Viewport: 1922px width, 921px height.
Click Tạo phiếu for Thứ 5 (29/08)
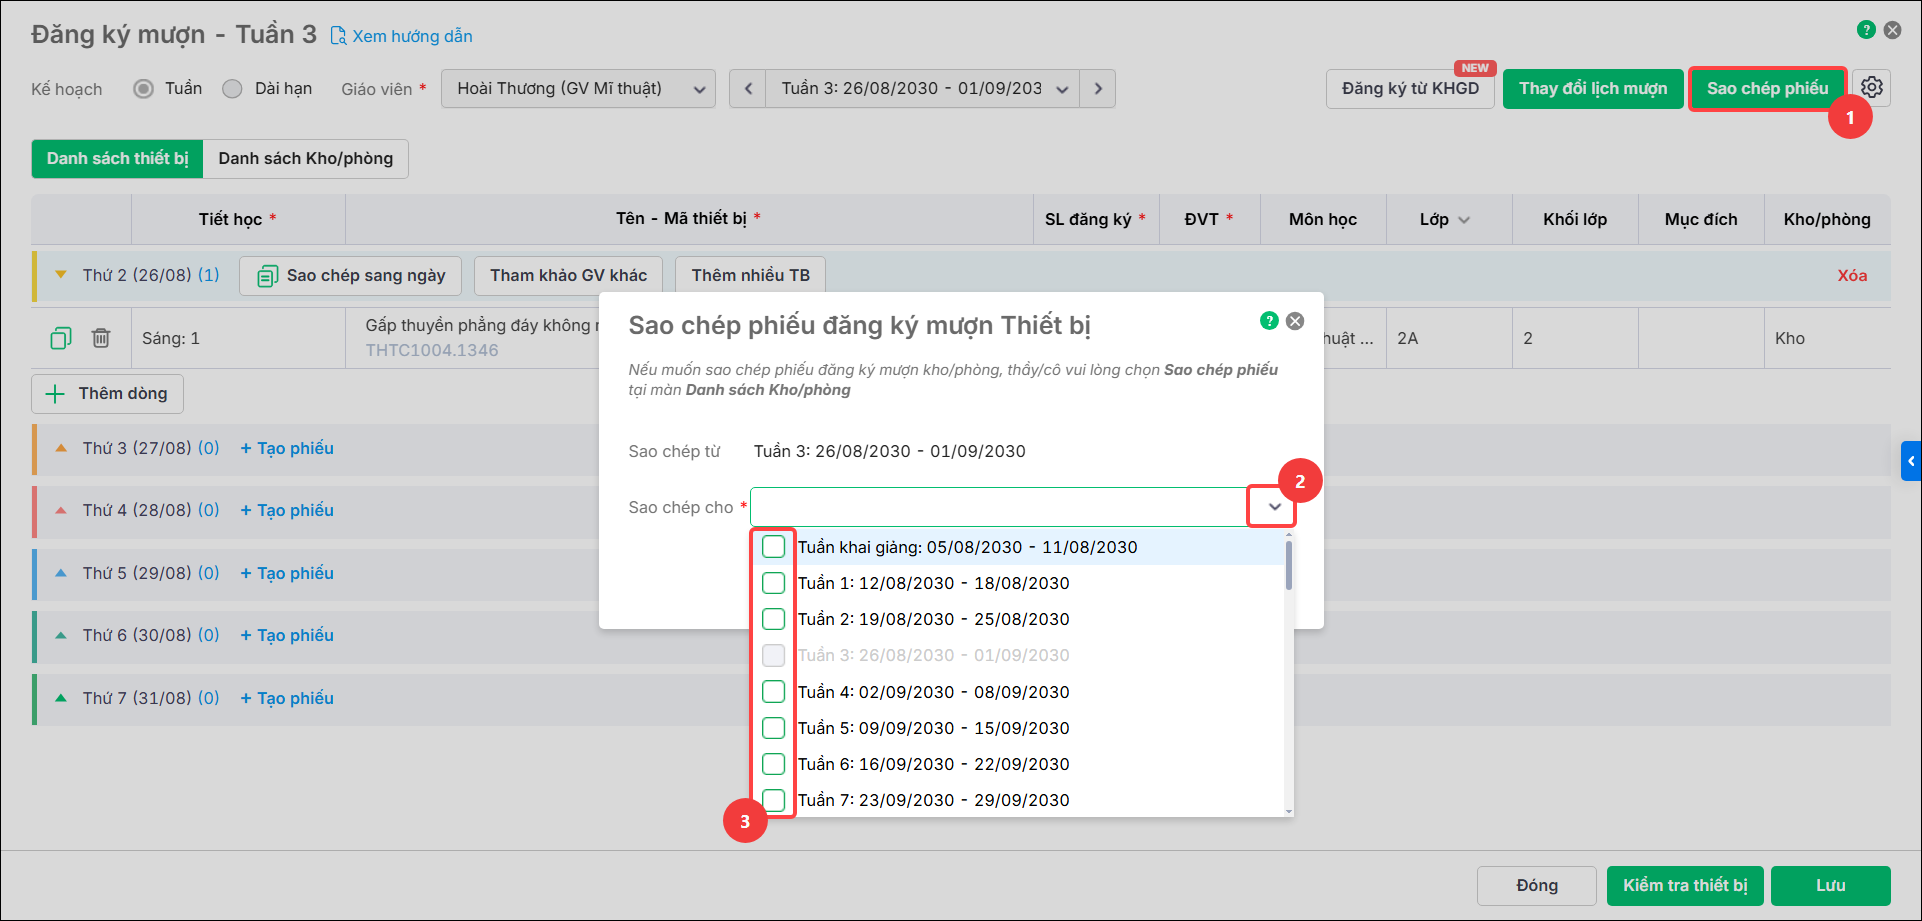point(287,573)
